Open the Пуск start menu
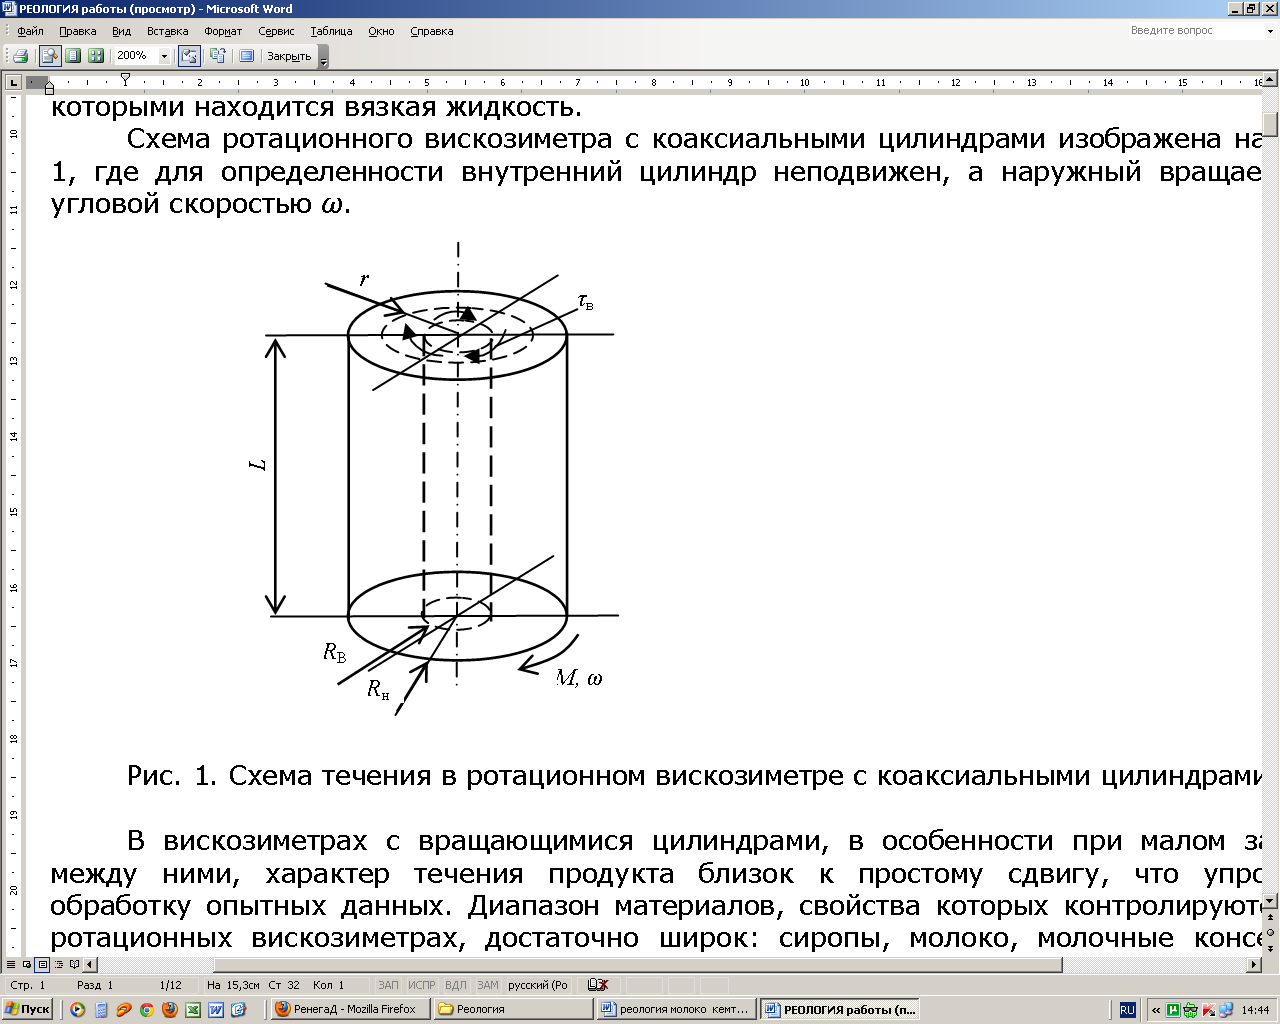This screenshot has width=1280, height=1024. pos(27,1009)
